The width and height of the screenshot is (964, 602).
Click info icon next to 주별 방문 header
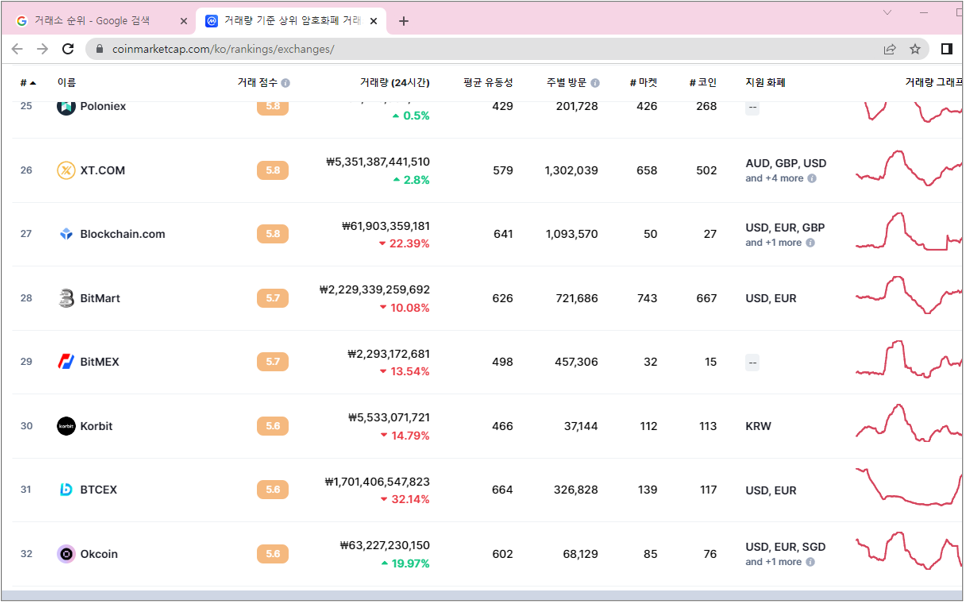(x=595, y=83)
